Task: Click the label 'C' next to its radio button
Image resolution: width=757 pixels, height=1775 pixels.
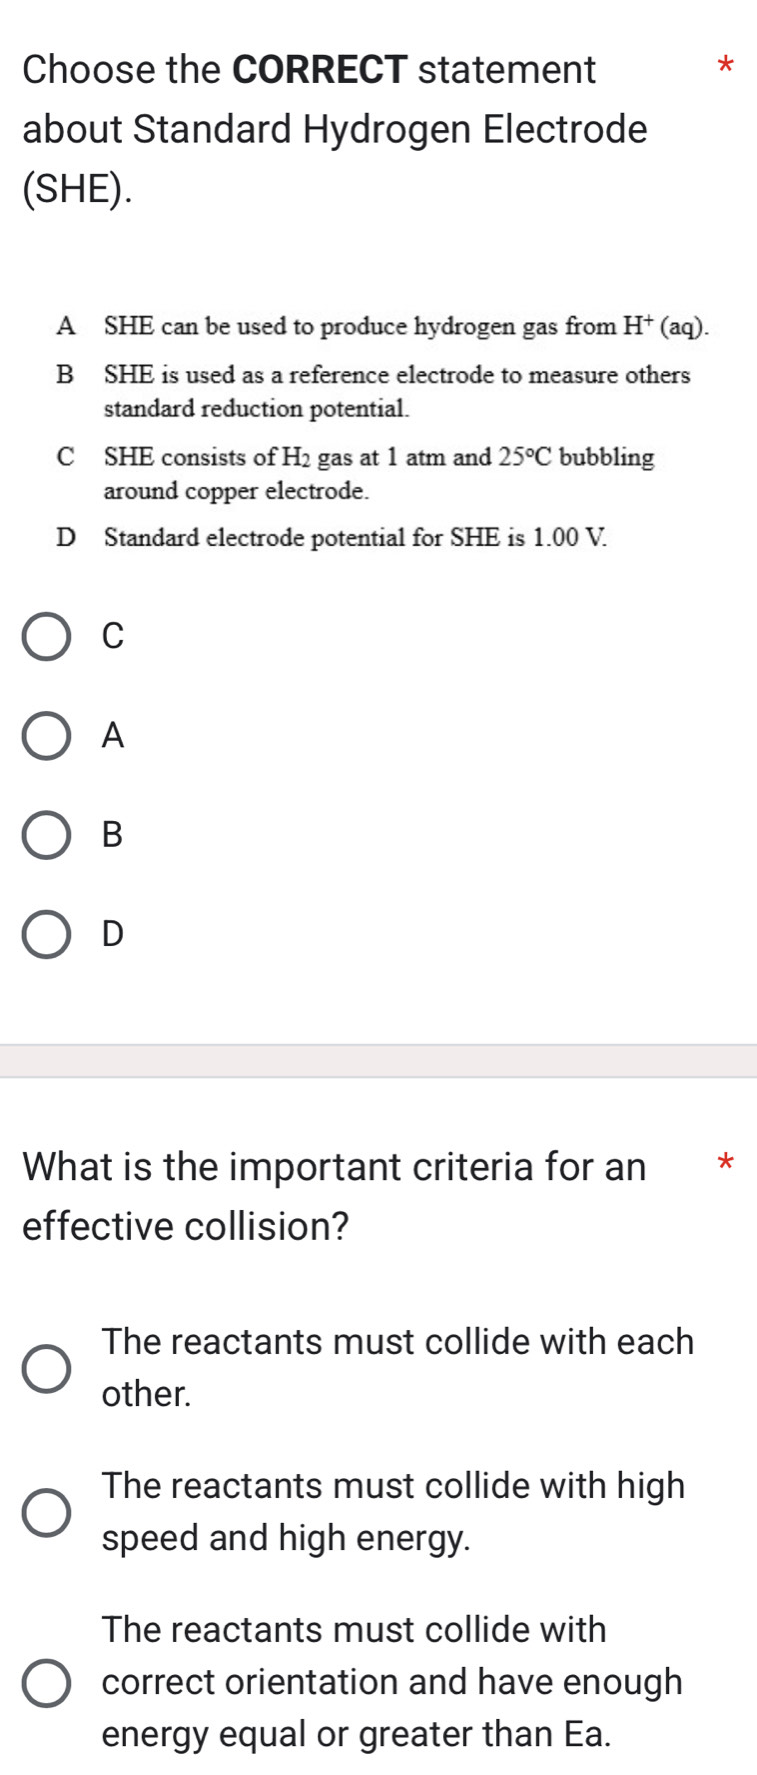Action: [111, 637]
